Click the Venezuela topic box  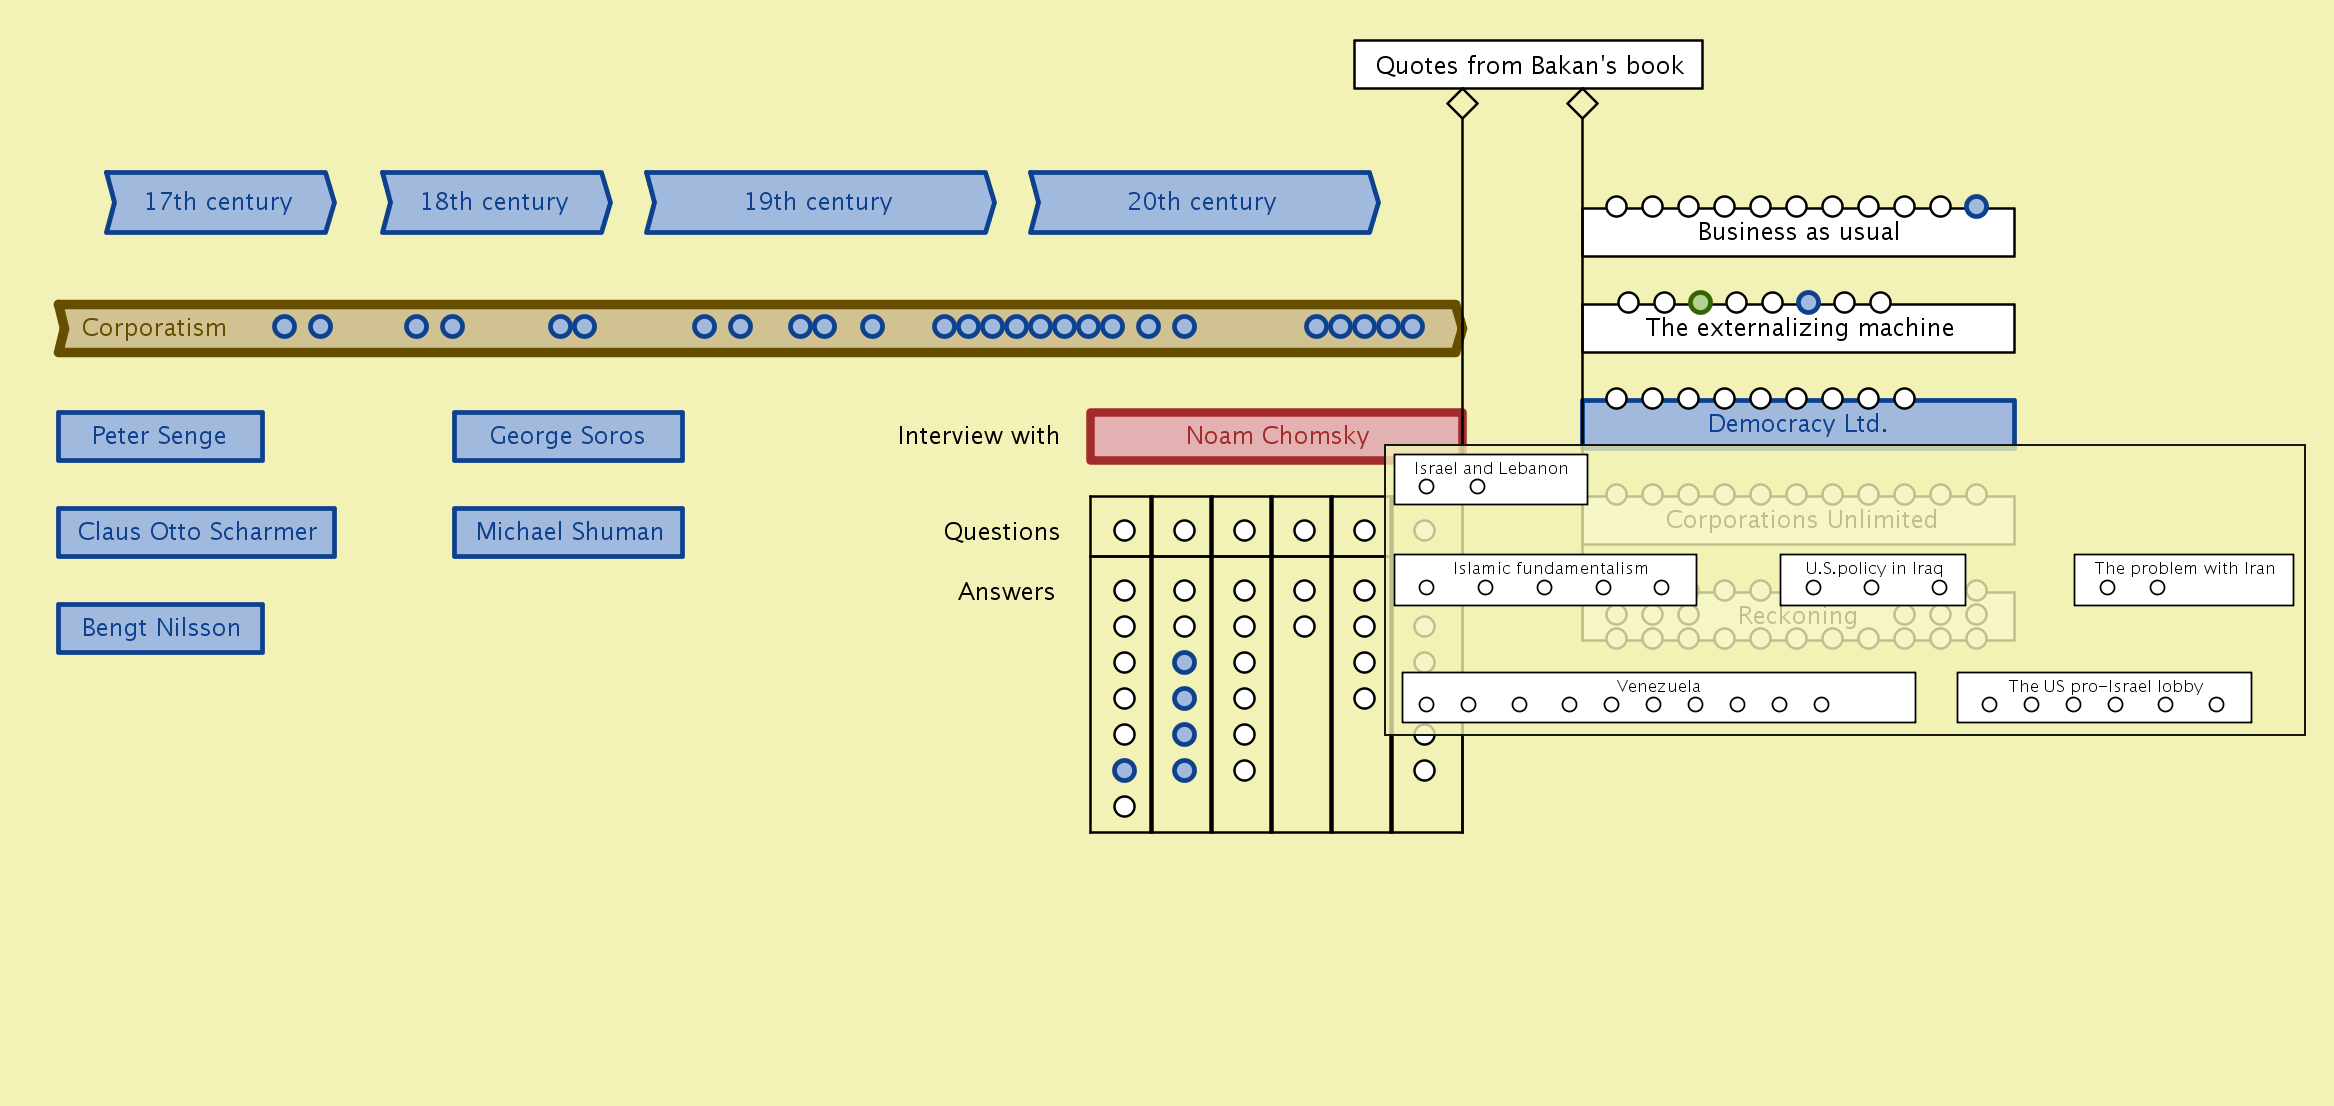(x=1658, y=686)
